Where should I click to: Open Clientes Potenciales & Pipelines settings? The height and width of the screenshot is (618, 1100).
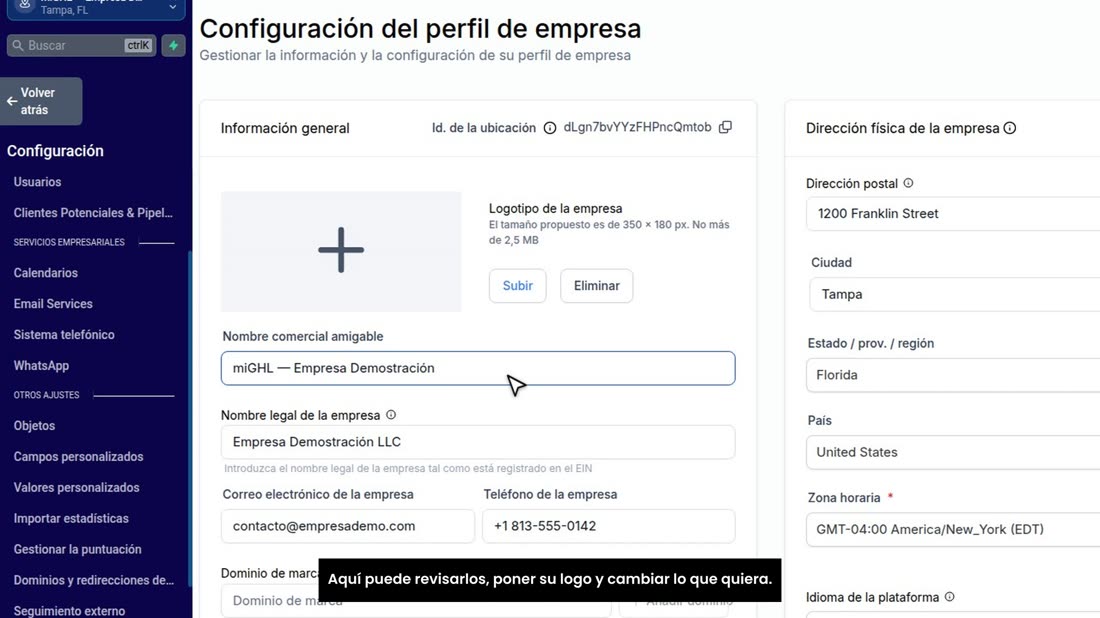point(93,213)
